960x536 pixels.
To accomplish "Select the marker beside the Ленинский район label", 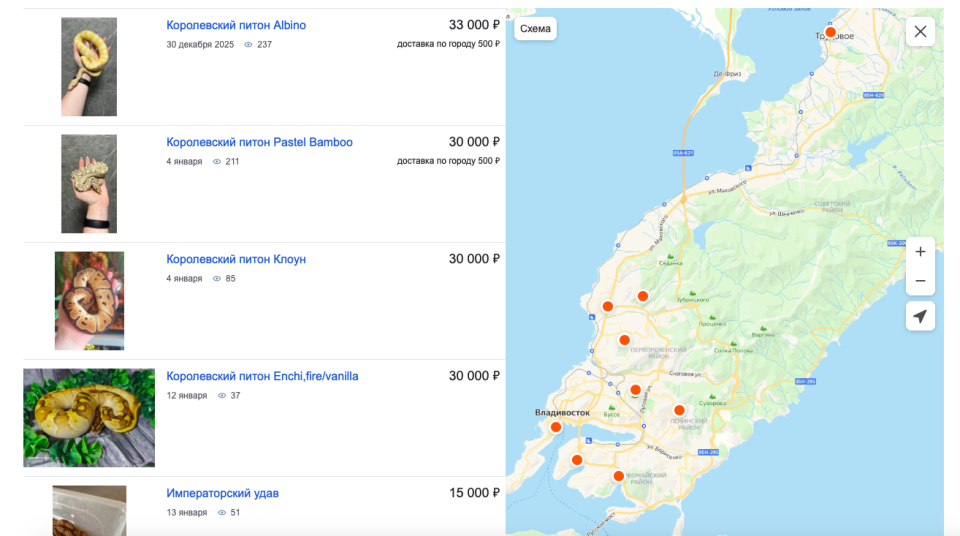I will (679, 410).
